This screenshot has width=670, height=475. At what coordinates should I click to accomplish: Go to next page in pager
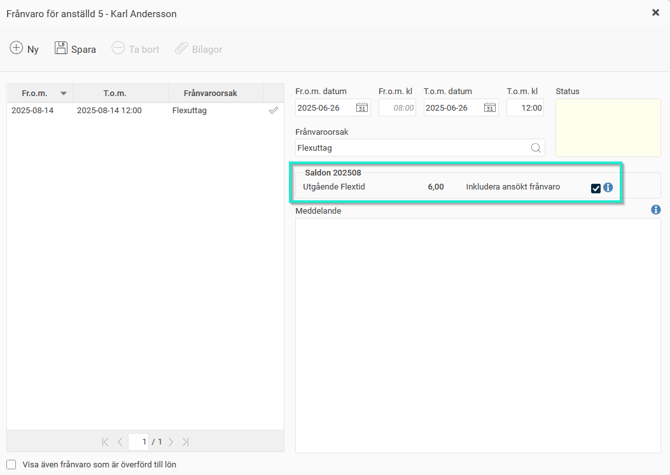tap(171, 442)
